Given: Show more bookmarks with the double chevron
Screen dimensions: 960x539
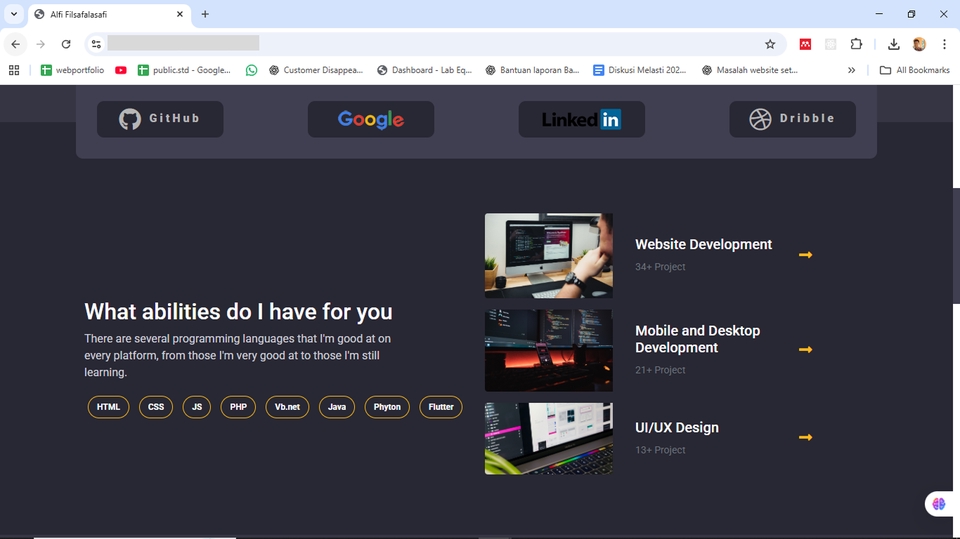Looking at the screenshot, I should 851,70.
